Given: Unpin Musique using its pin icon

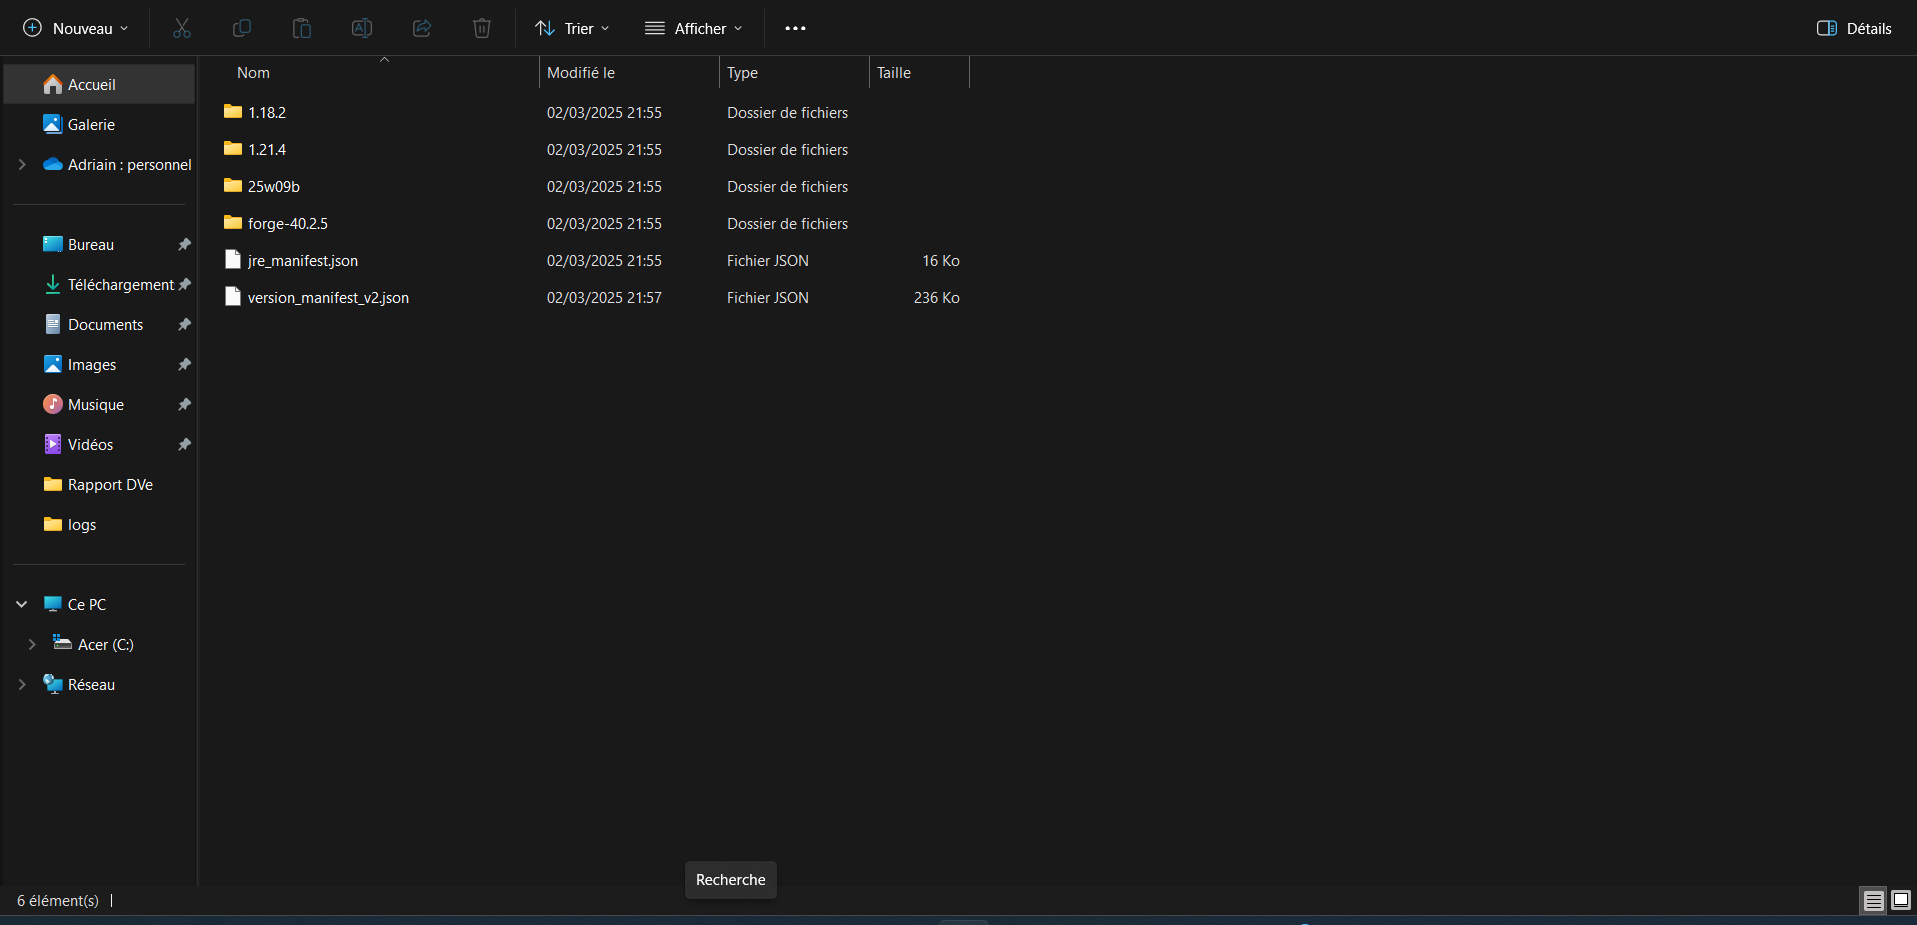Looking at the screenshot, I should click(x=184, y=404).
